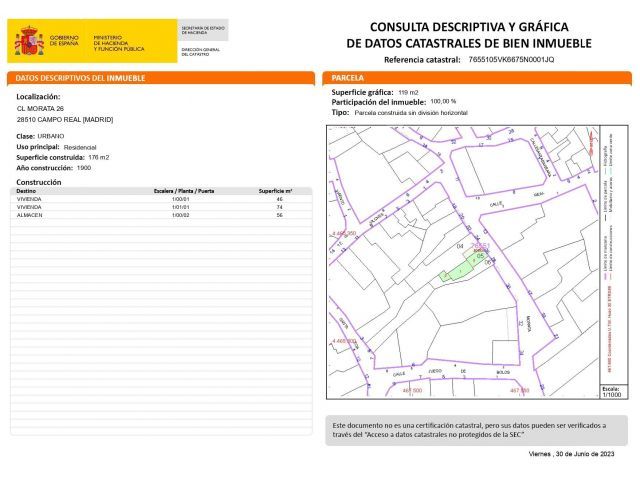Click the 'Superficie m²' column header
The height and width of the screenshot is (480, 640).
tap(276, 191)
